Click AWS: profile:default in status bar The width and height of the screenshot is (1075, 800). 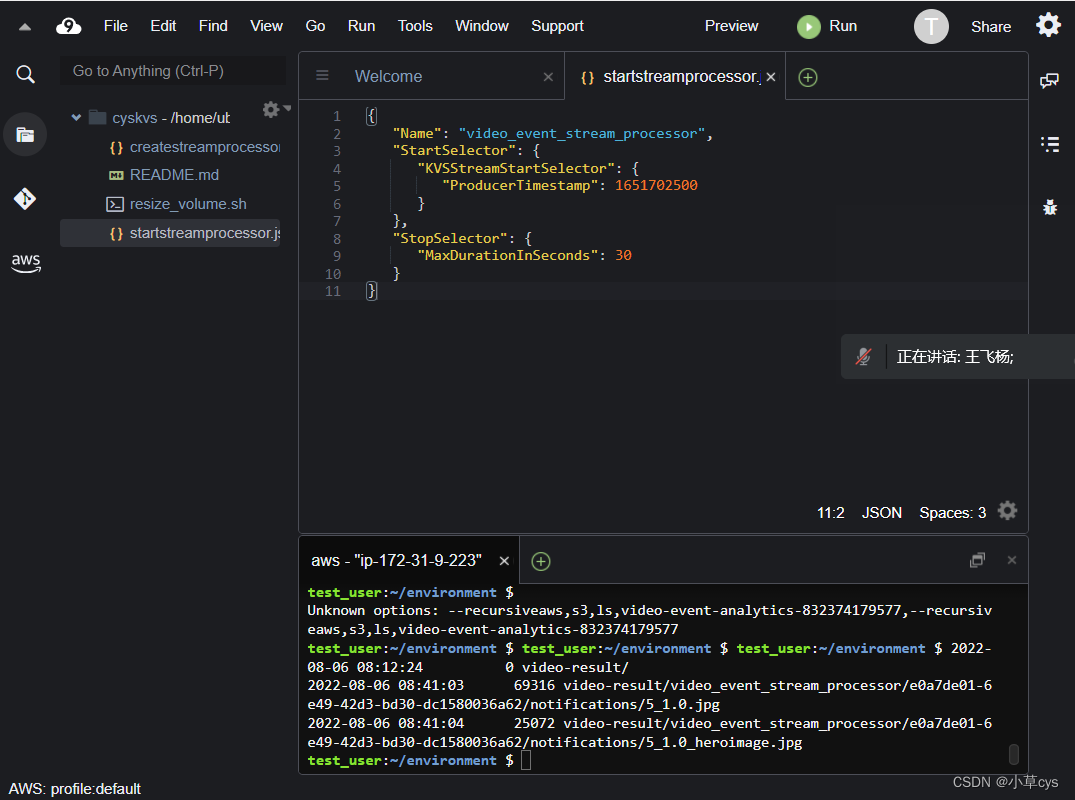(x=75, y=789)
